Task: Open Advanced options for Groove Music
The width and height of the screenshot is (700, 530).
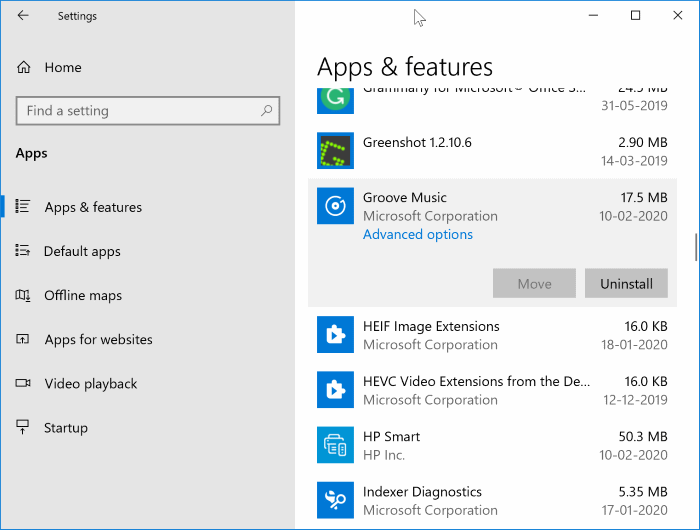Action: tap(417, 234)
